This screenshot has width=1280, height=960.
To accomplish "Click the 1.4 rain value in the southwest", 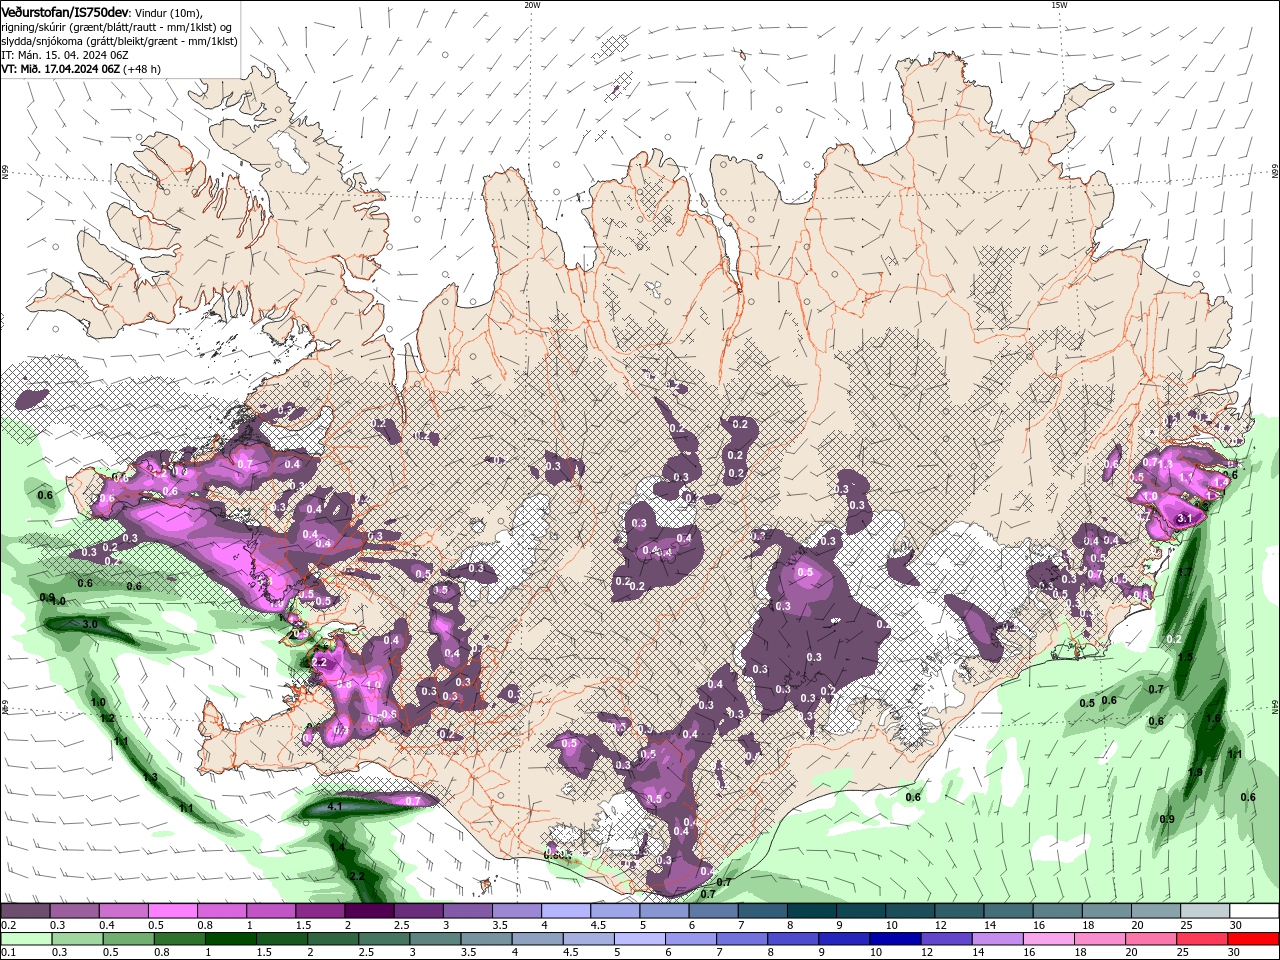I will click(x=338, y=847).
